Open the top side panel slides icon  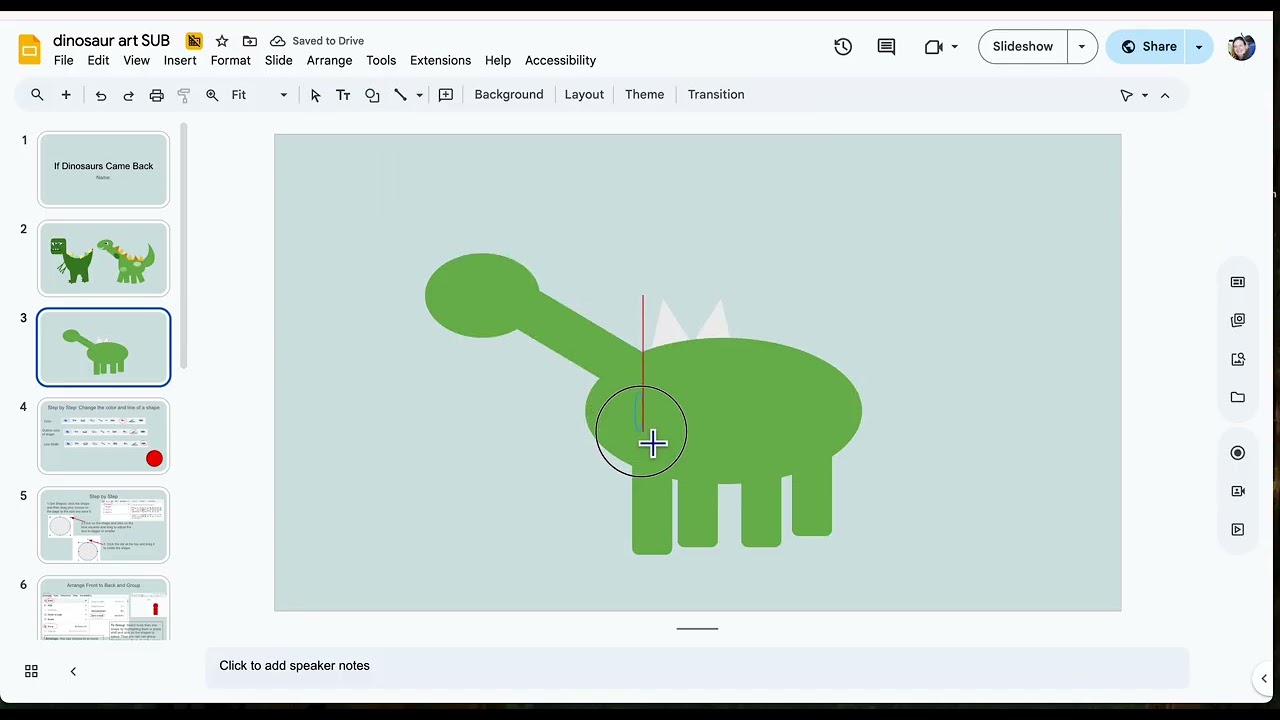click(1238, 282)
